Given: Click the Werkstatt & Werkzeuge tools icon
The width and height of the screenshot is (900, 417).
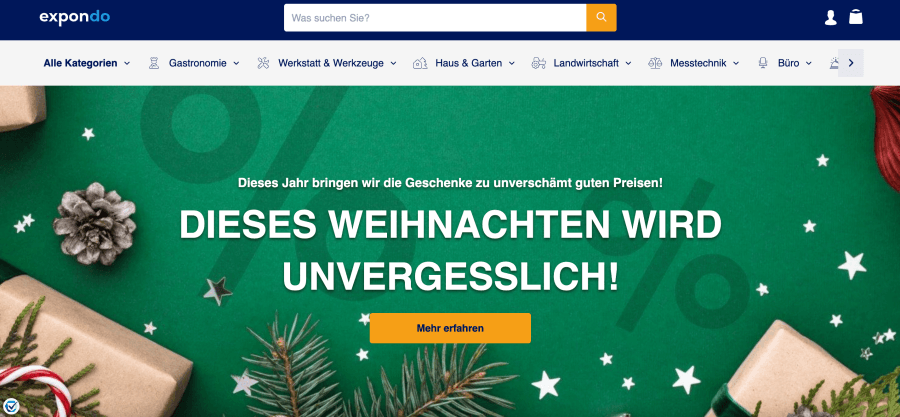Looking at the screenshot, I should 263,63.
